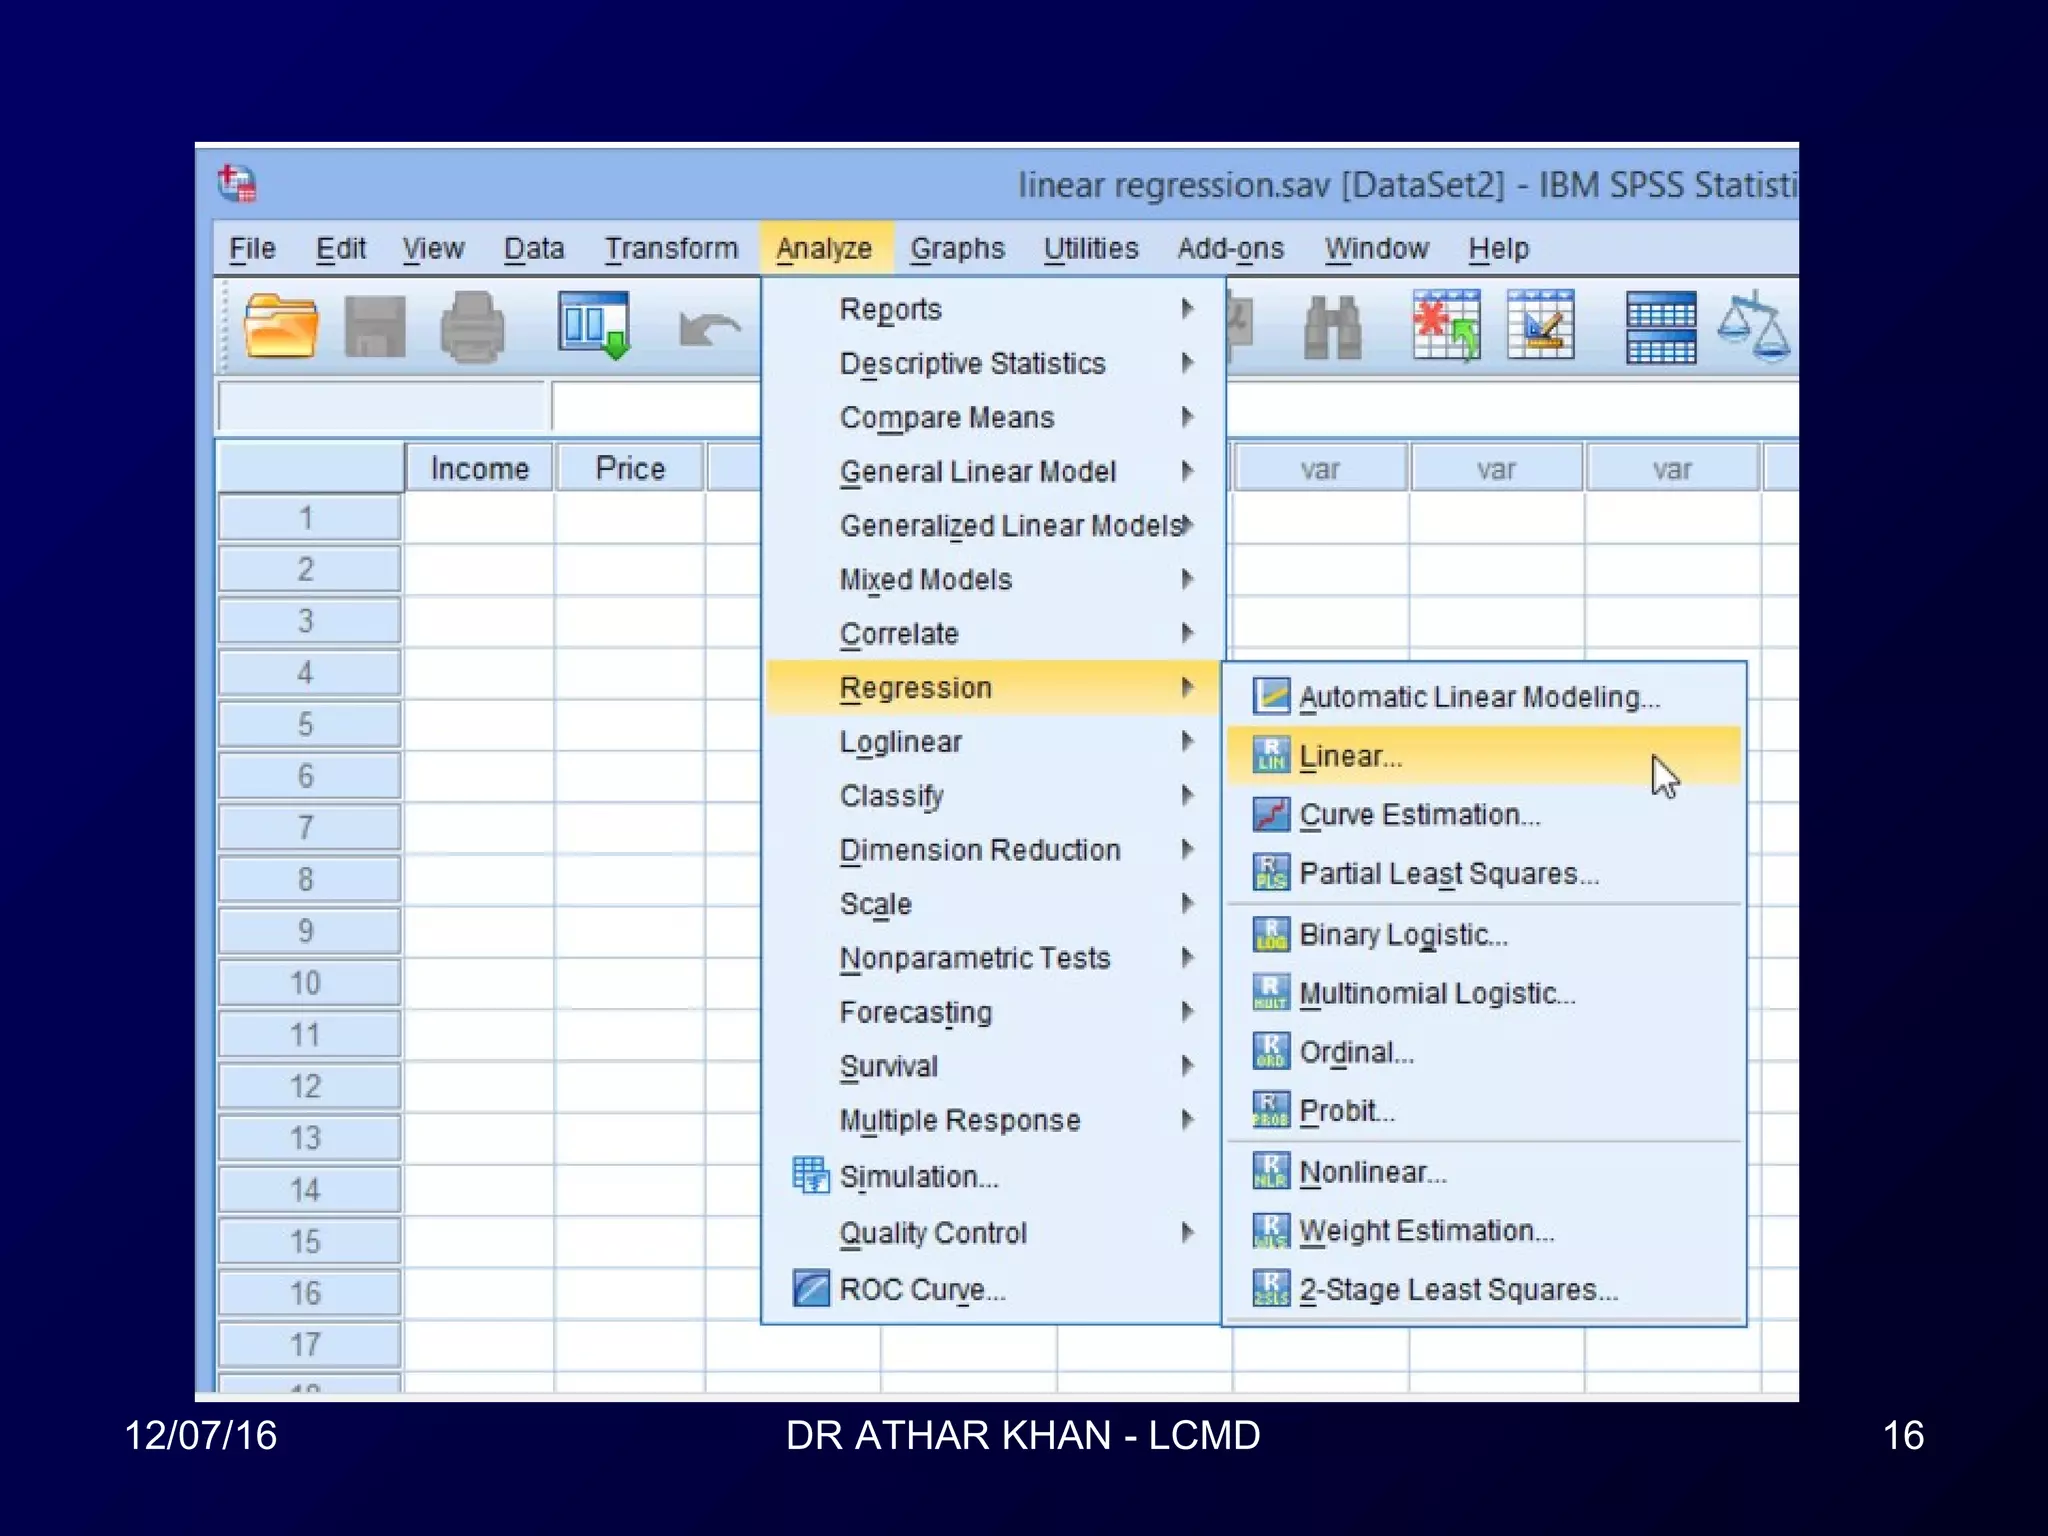This screenshot has height=1536, width=2048.
Task: Select Curve Estimation... option
Action: [1418, 815]
